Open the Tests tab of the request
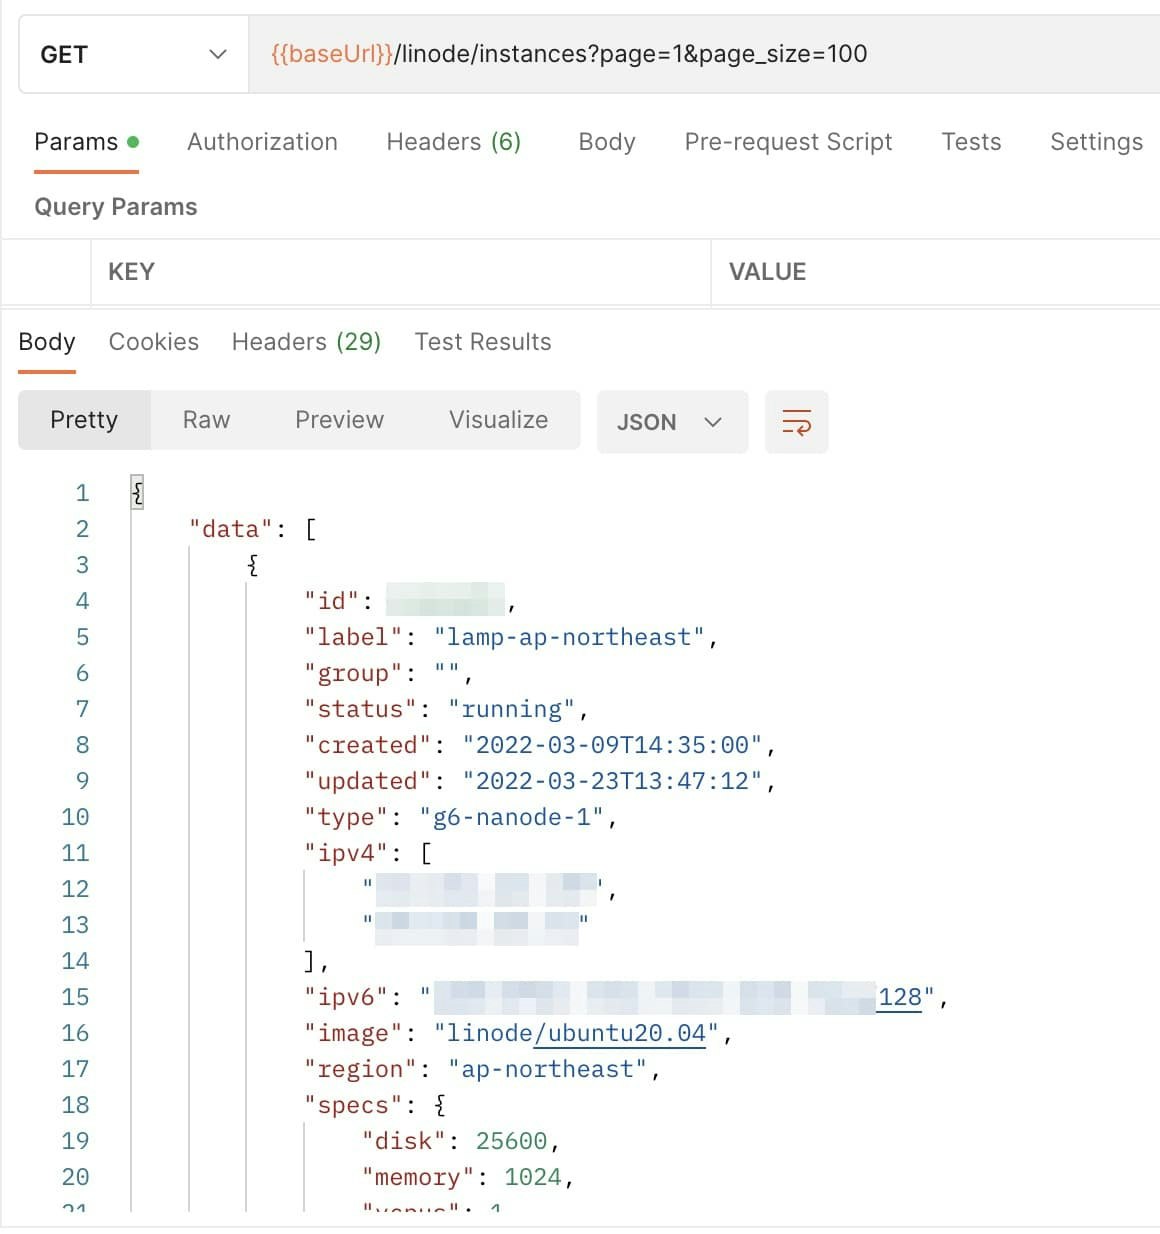Screen dimensions: 1160x1234 click(x=970, y=141)
